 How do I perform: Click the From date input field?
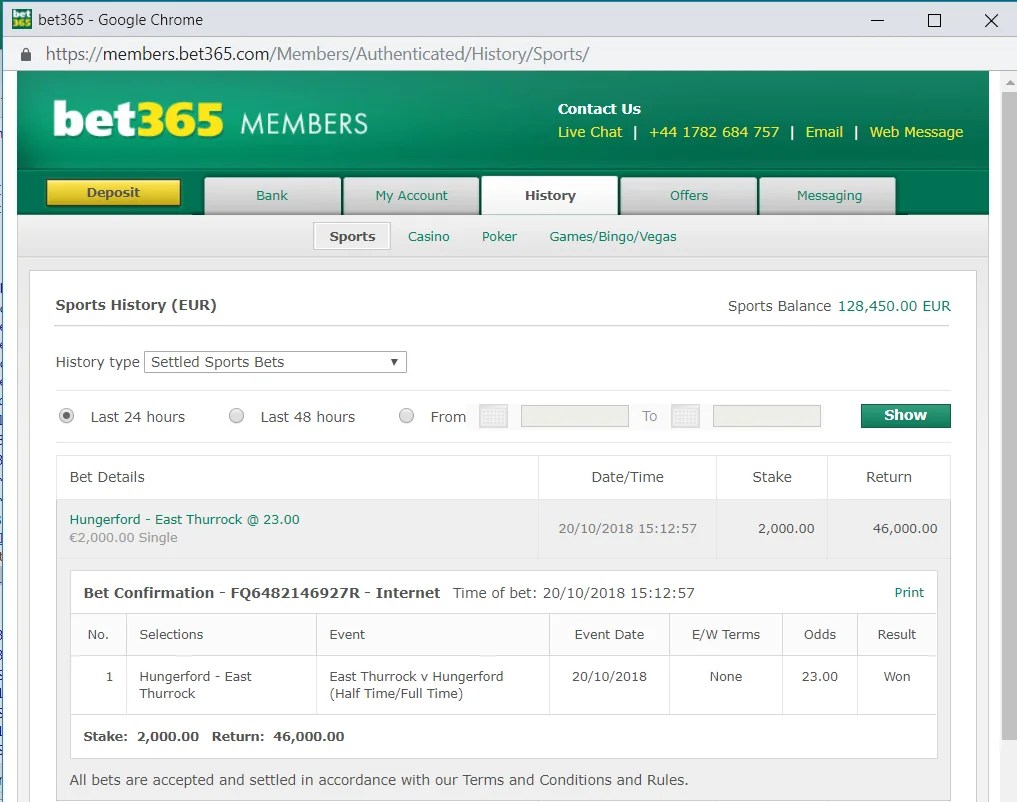point(575,416)
